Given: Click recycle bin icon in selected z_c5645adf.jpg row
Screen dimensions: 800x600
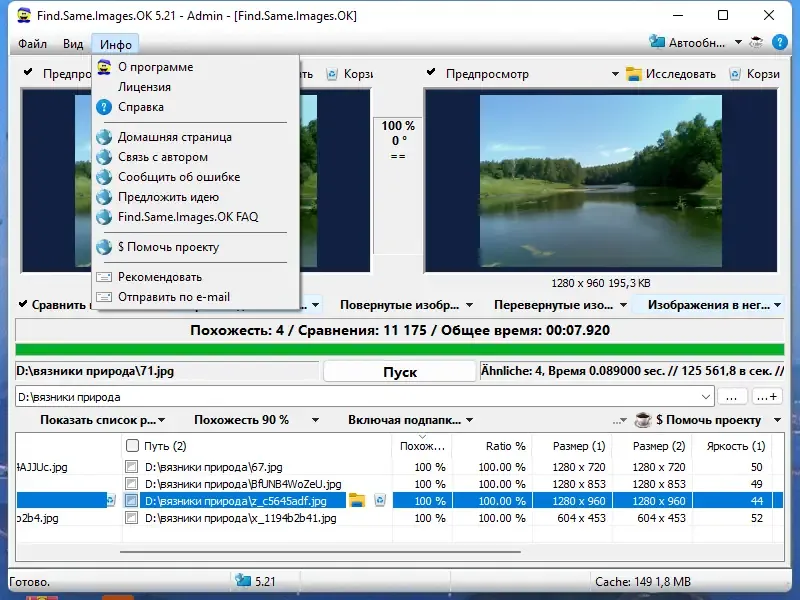Looking at the screenshot, I should tap(380, 501).
